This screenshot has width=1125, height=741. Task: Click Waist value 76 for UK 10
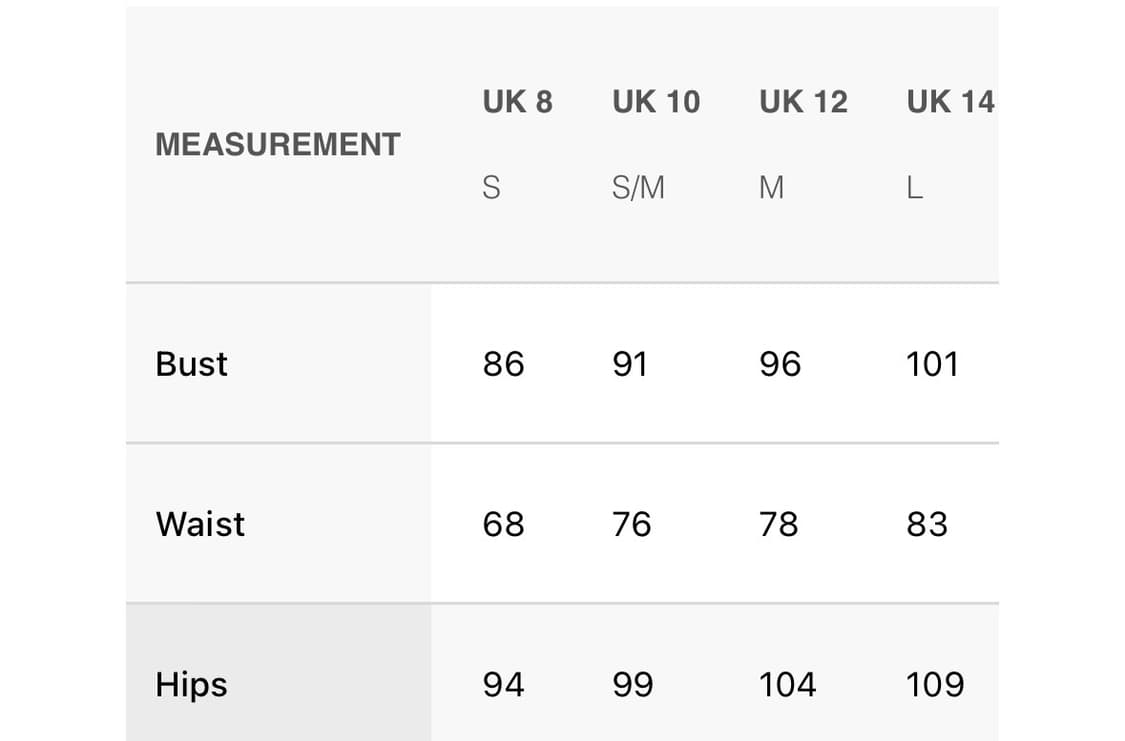click(631, 524)
